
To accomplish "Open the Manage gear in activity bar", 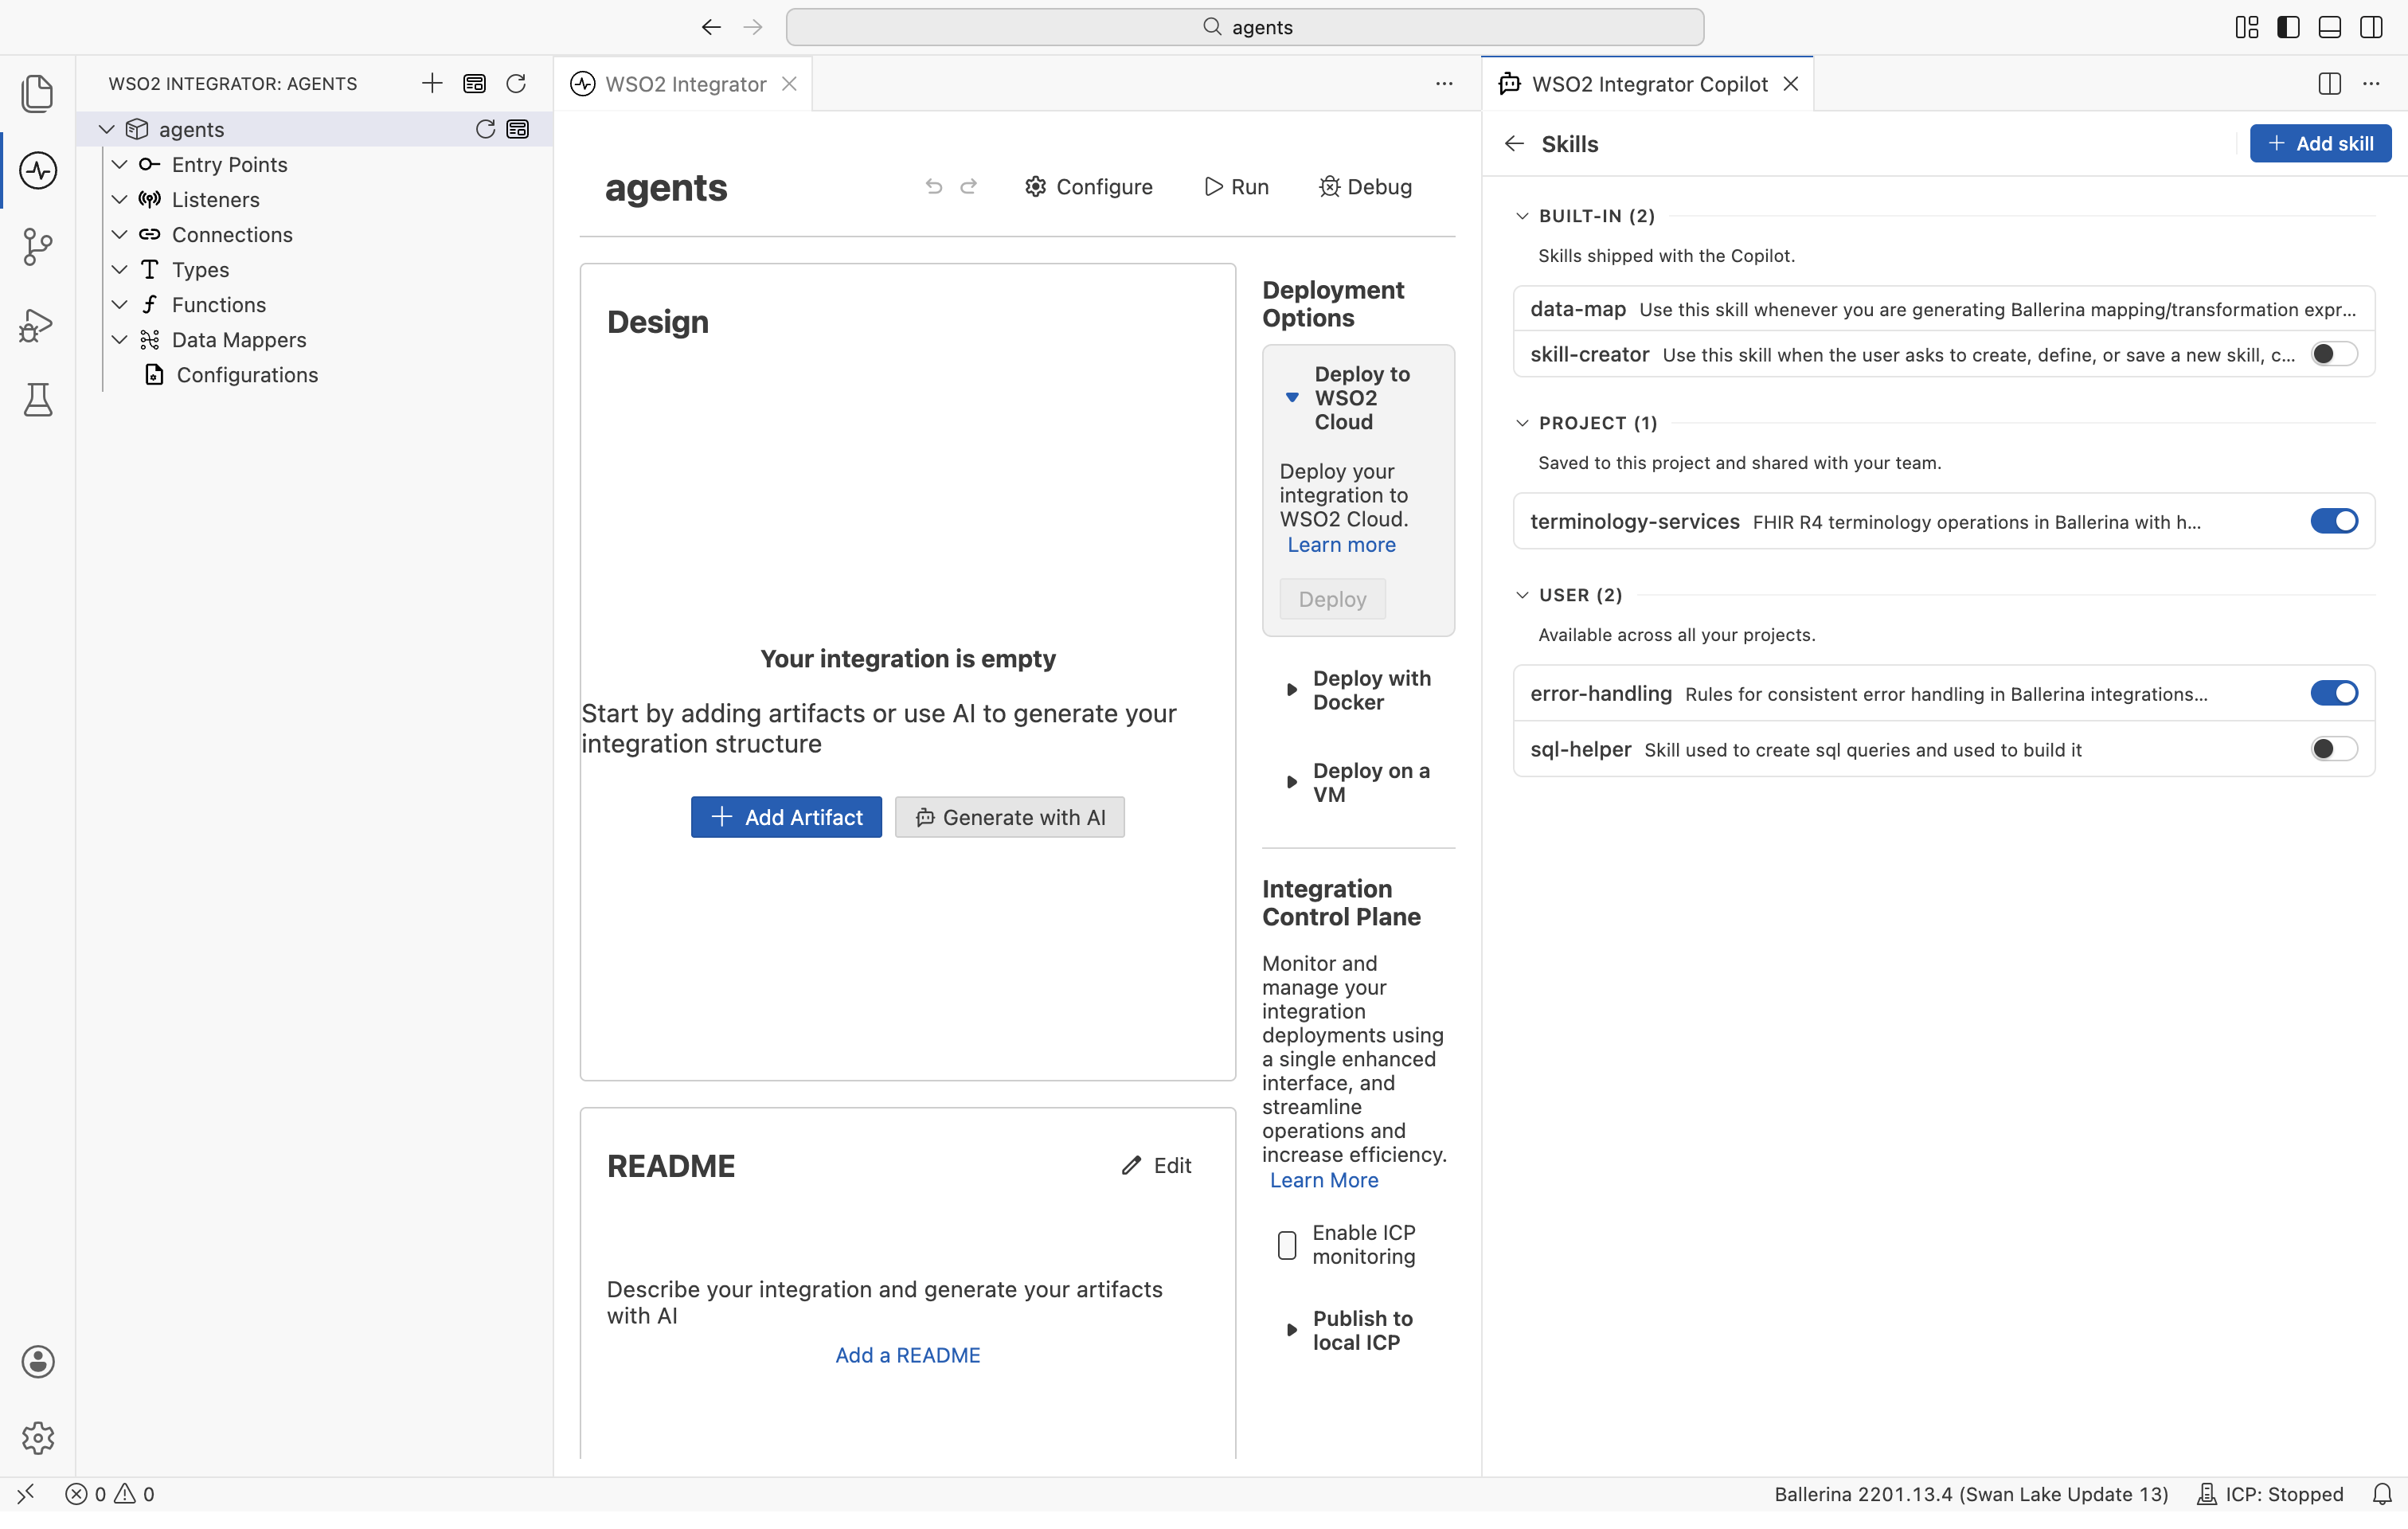I will click(37, 1438).
